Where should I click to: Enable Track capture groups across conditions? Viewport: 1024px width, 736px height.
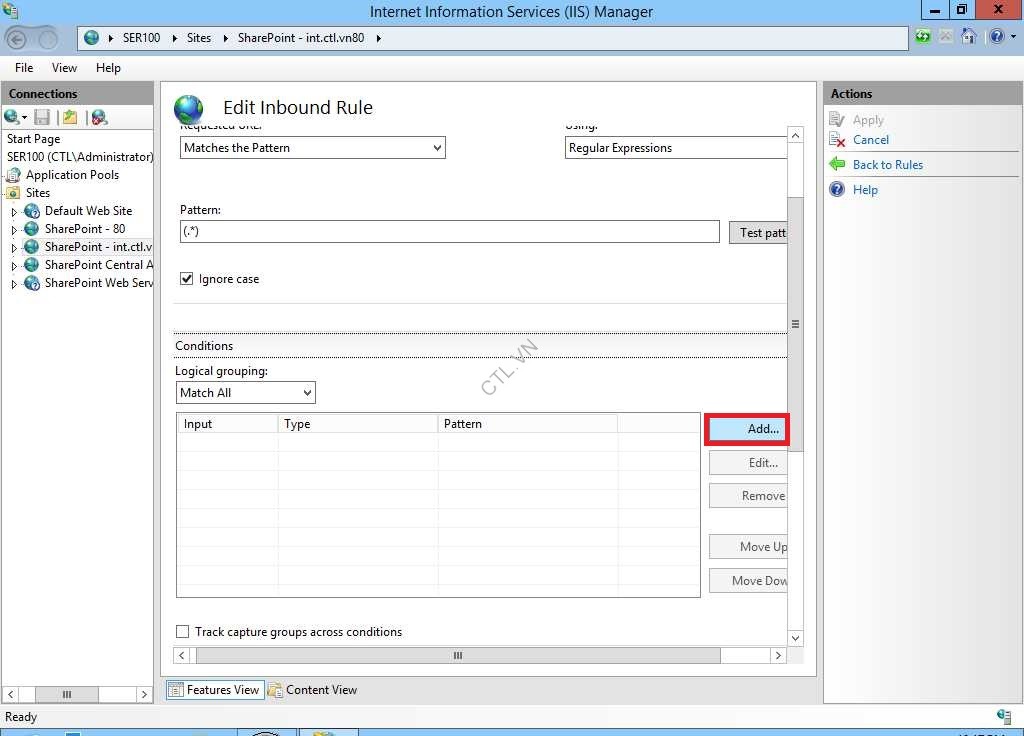183,632
